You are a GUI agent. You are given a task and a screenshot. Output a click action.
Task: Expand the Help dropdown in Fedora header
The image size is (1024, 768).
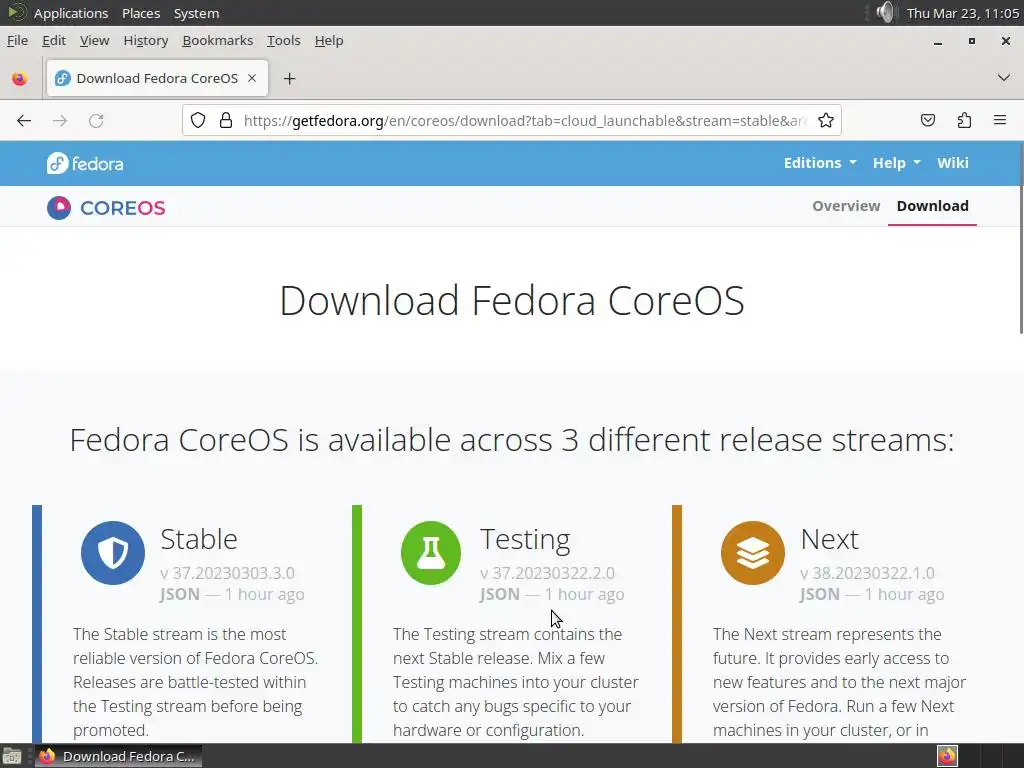[x=896, y=163]
